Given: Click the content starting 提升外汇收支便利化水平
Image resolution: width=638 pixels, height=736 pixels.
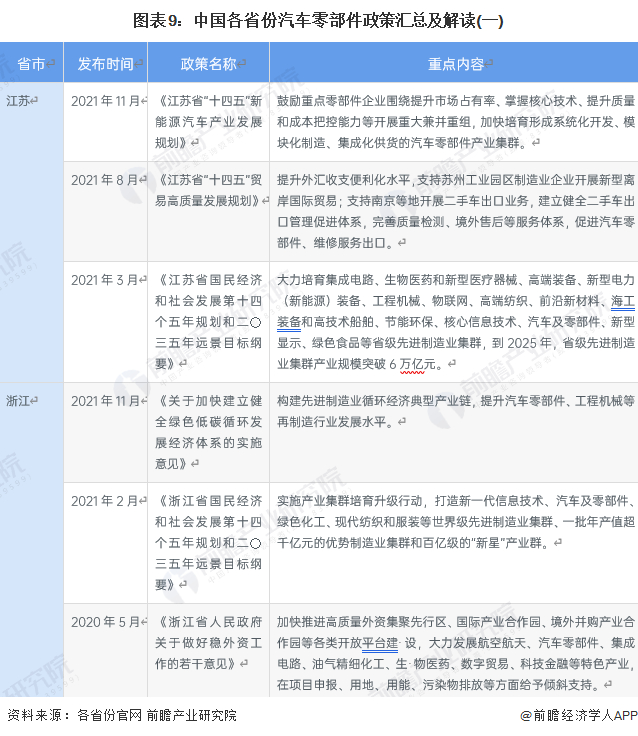Looking at the screenshot, I should point(455,212).
